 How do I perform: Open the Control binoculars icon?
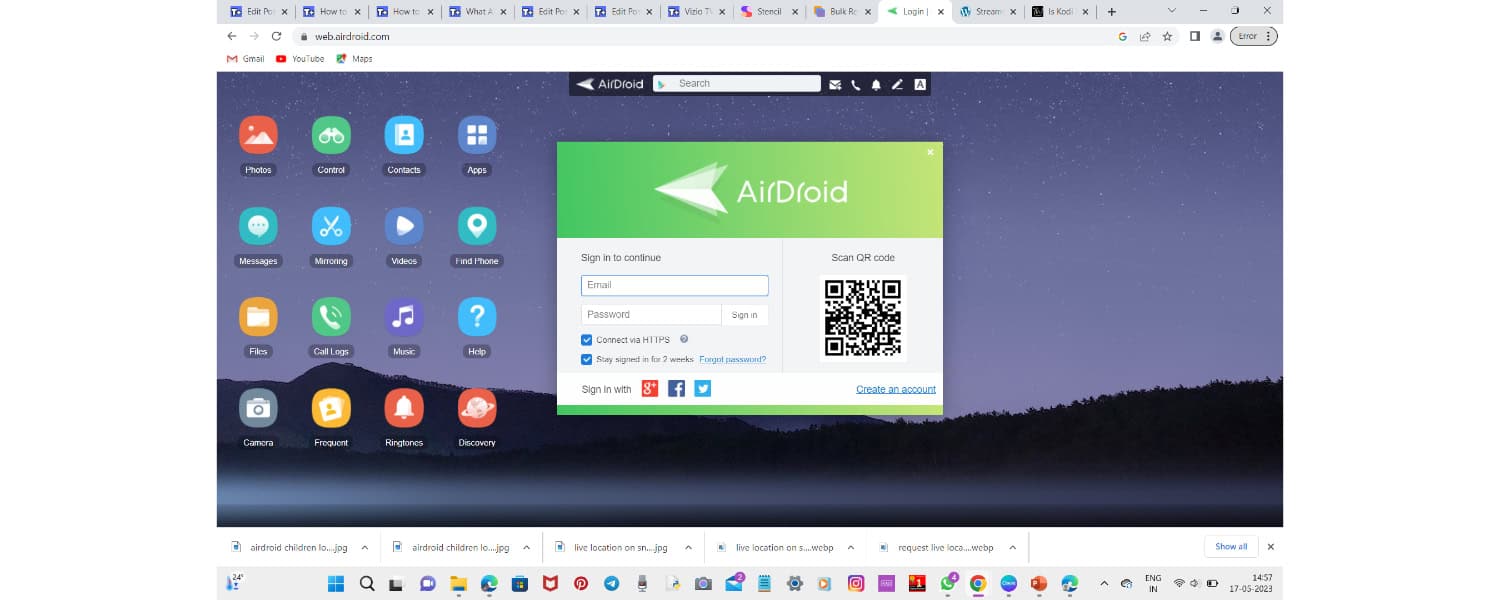[331, 135]
